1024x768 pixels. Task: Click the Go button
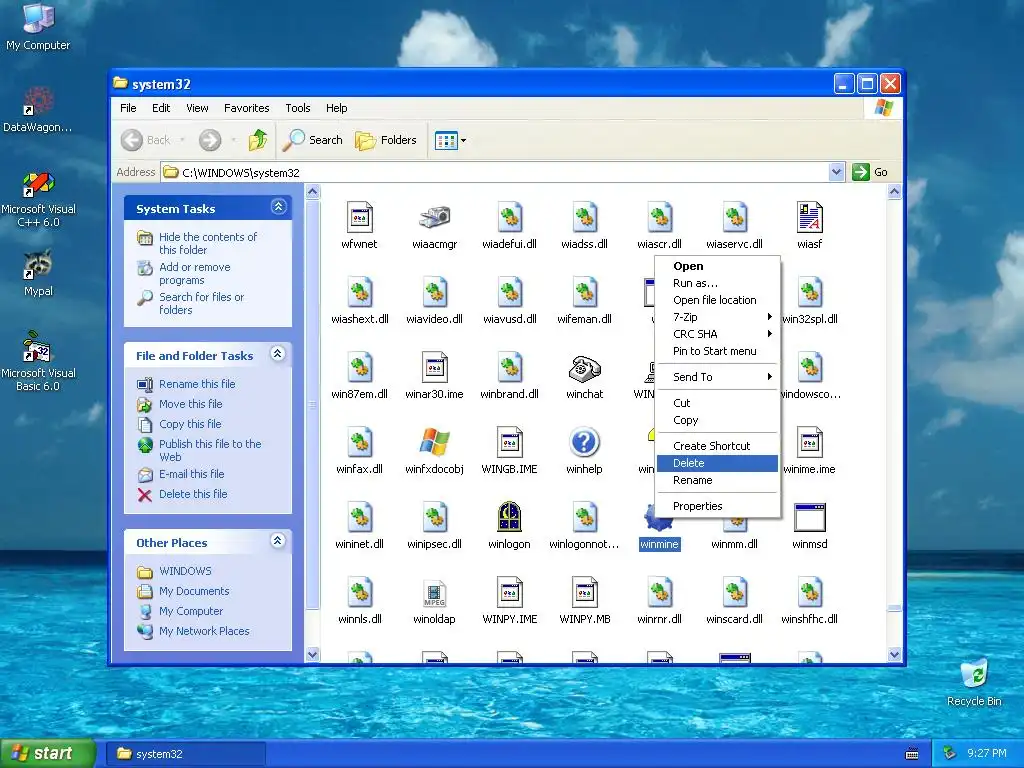(x=871, y=172)
